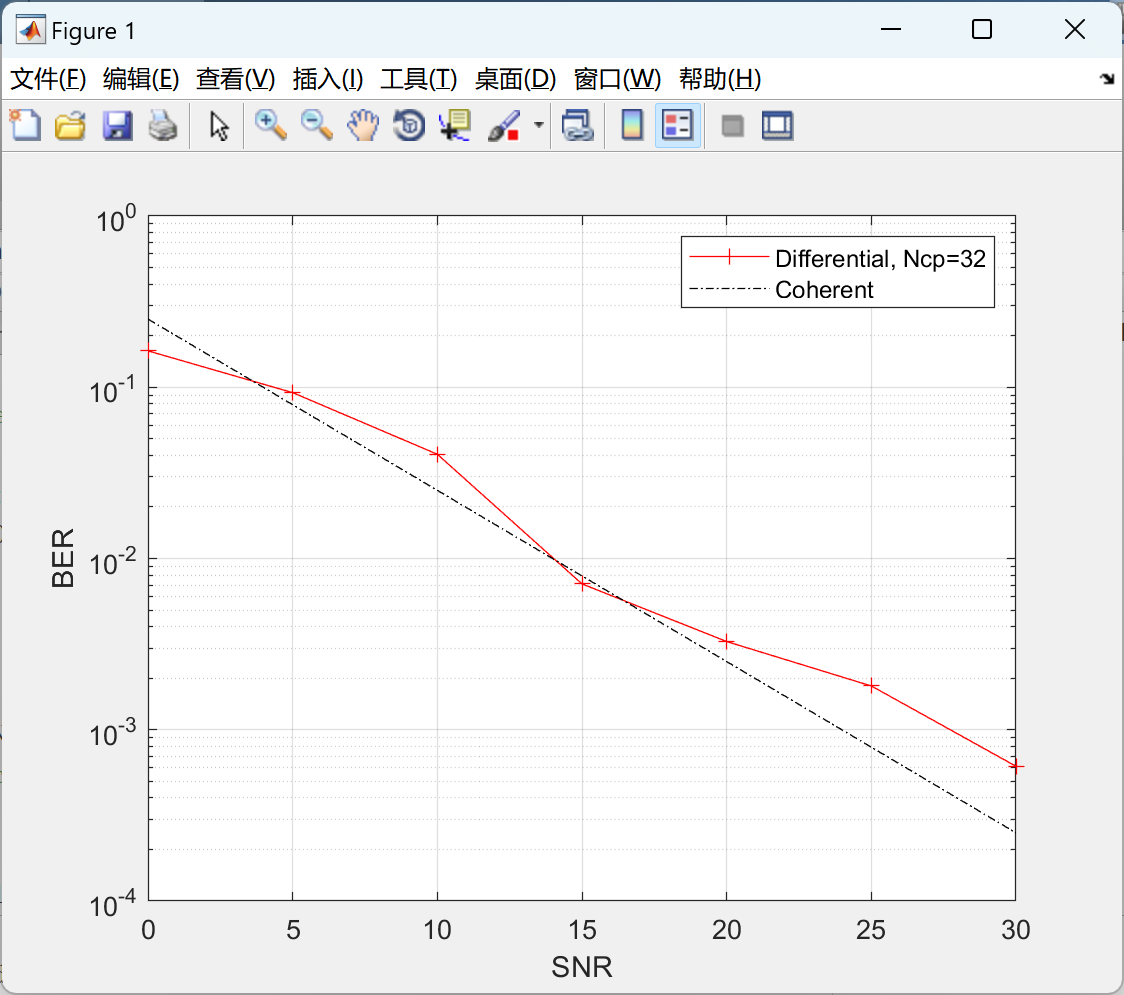Click the red data marker at SNR 20
1124x995 pixels.
click(726, 642)
